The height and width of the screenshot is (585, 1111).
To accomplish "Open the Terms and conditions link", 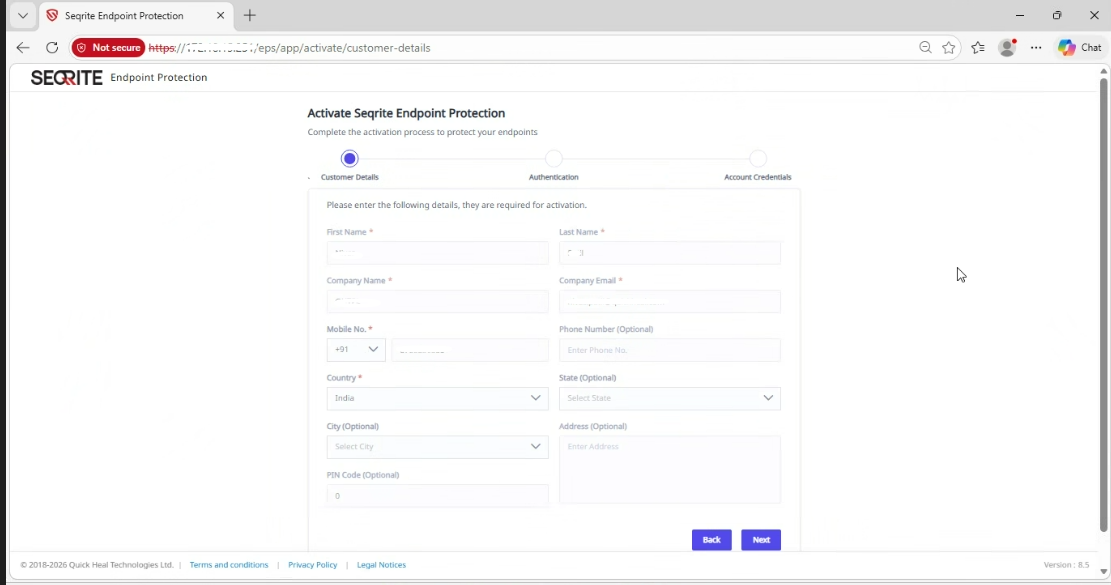I will [x=229, y=565].
